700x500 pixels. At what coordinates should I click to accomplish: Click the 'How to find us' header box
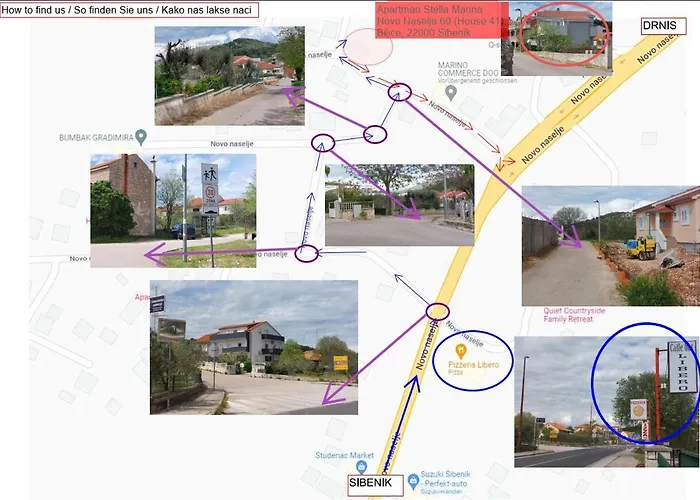point(129,10)
